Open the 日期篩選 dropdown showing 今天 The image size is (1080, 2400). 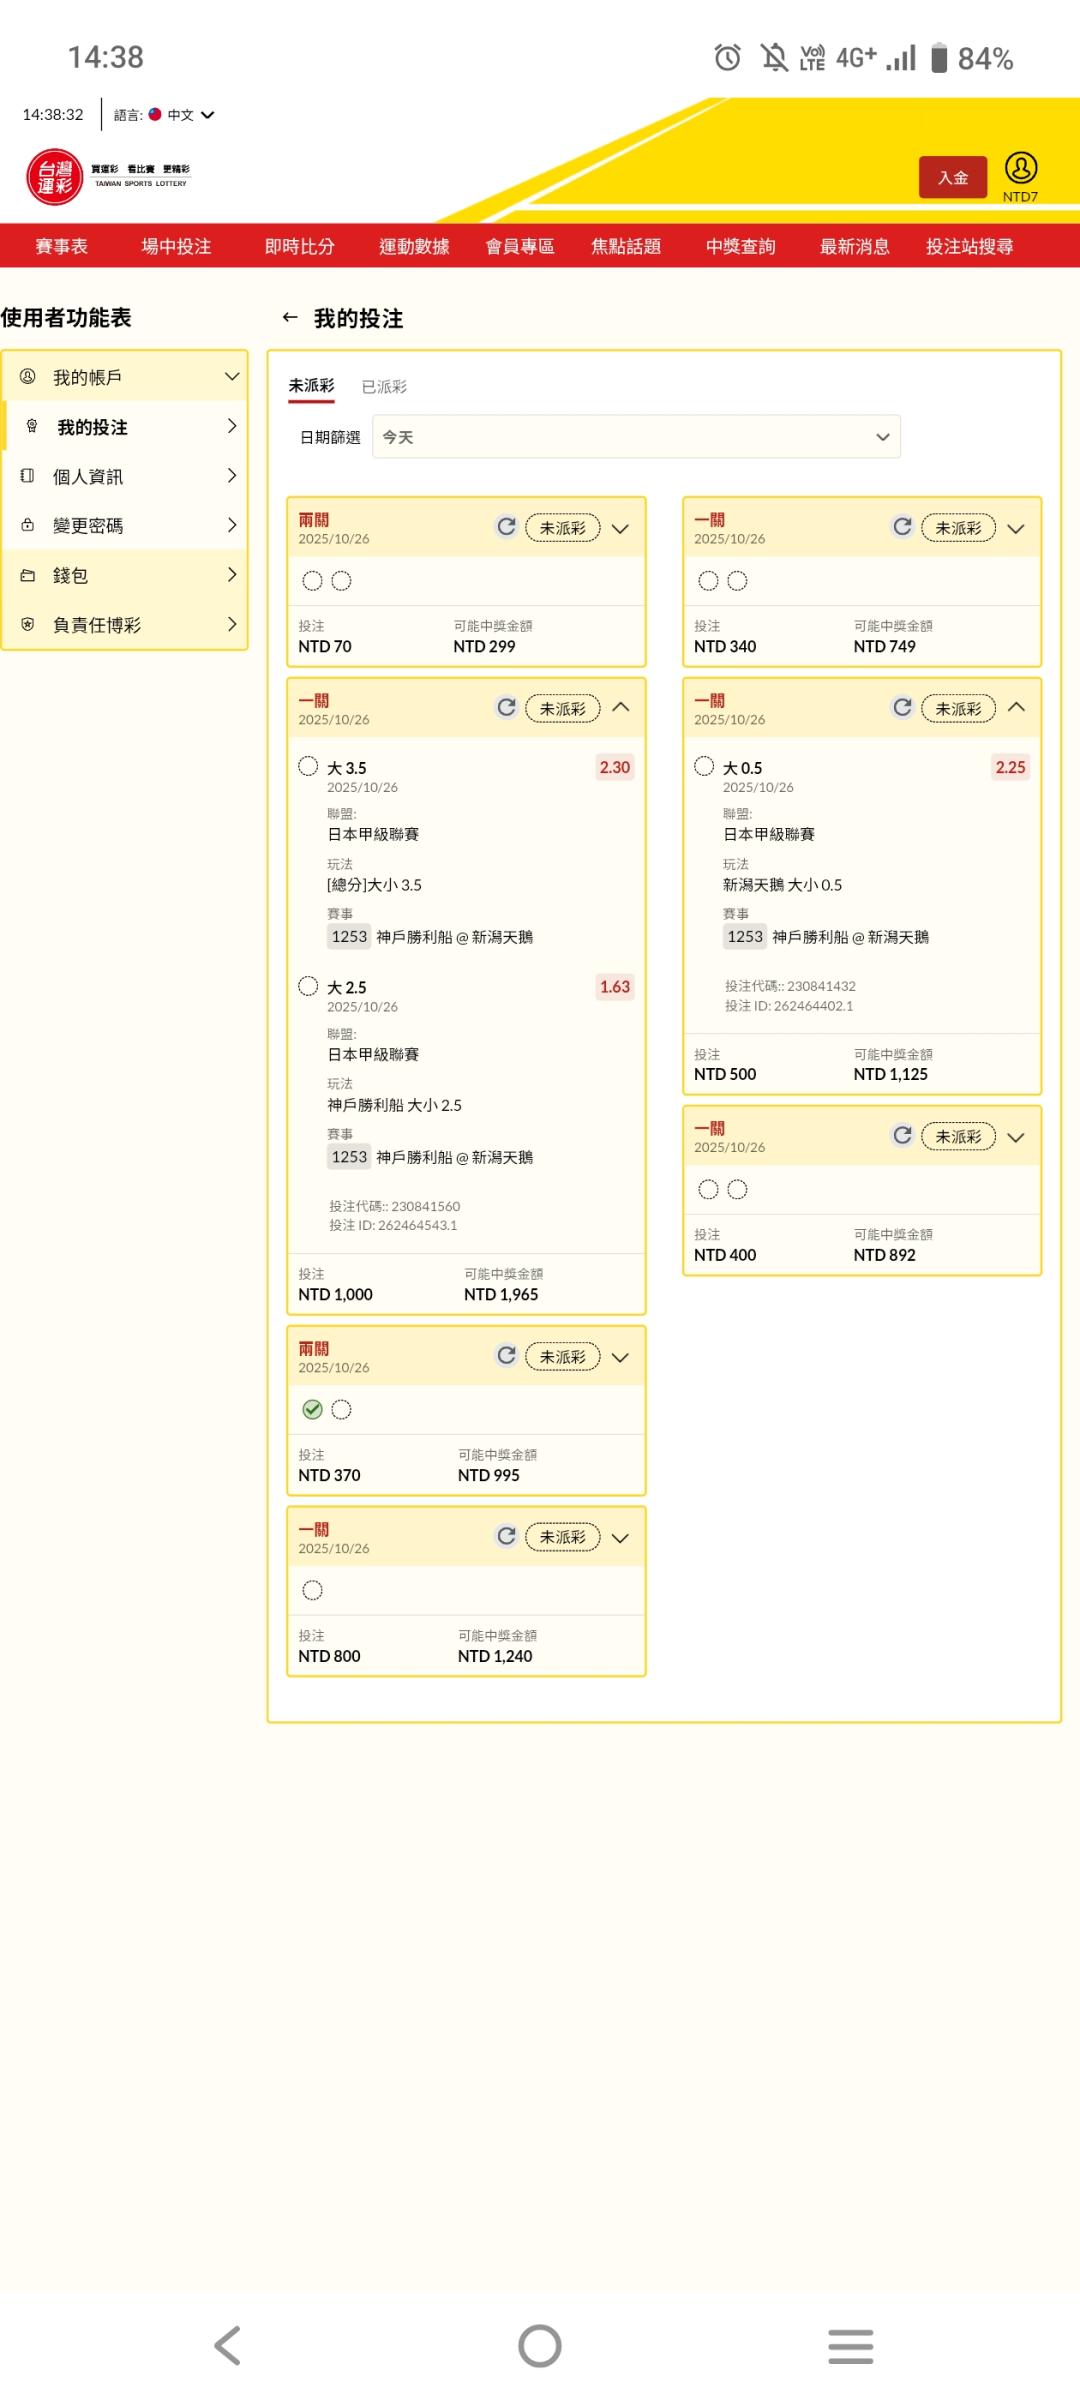point(636,437)
